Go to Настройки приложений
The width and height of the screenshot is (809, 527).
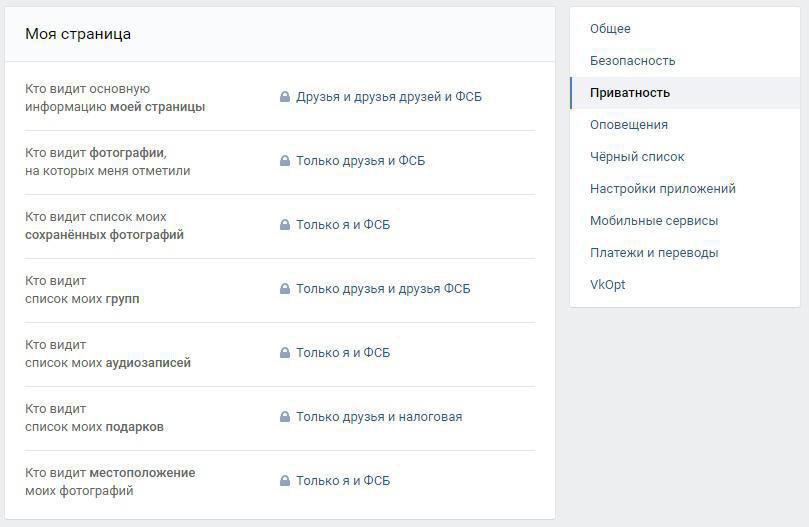662,189
